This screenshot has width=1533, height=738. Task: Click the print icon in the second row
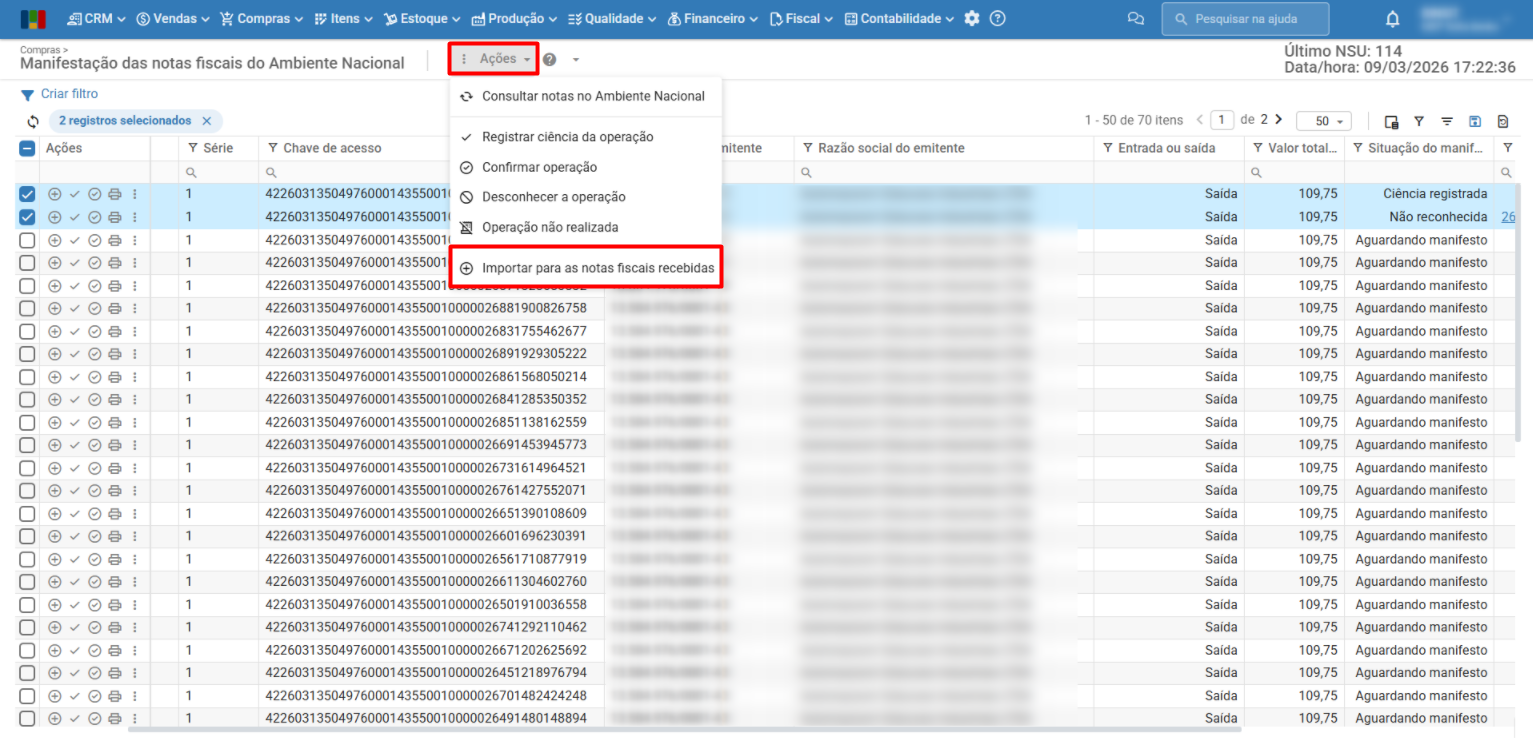115,217
